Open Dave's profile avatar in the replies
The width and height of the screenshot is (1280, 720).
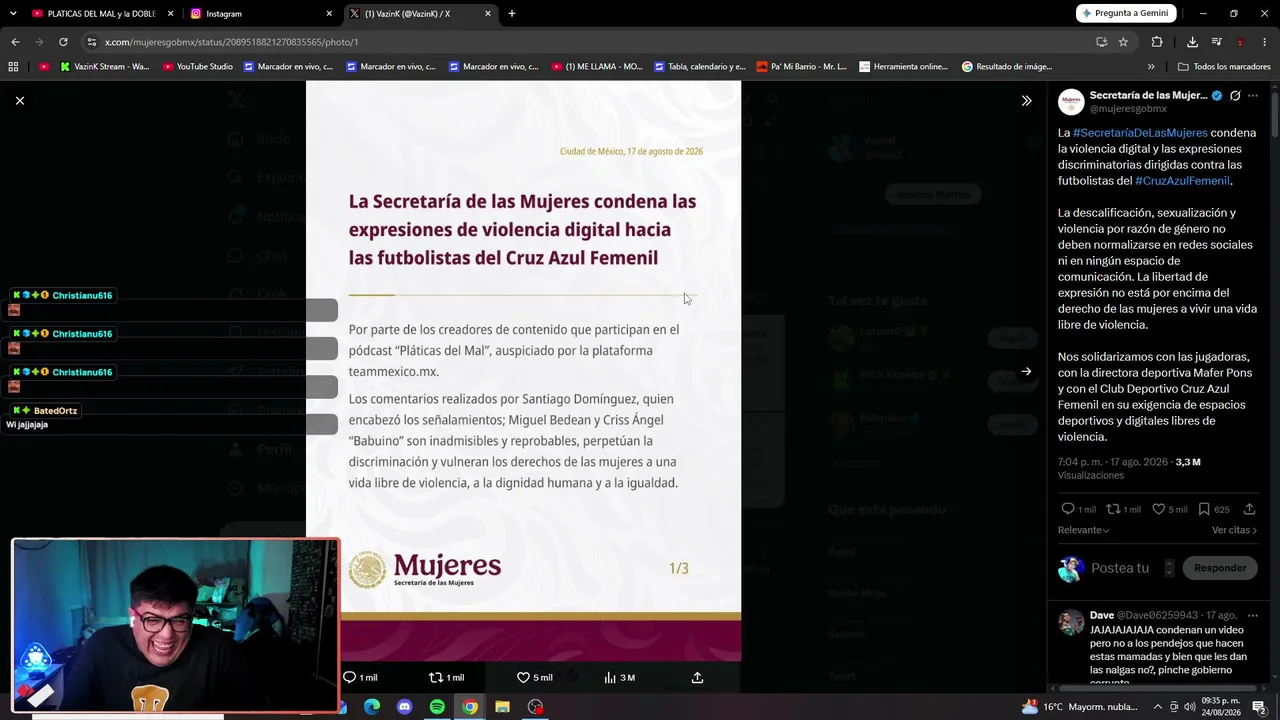(1071, 622)
